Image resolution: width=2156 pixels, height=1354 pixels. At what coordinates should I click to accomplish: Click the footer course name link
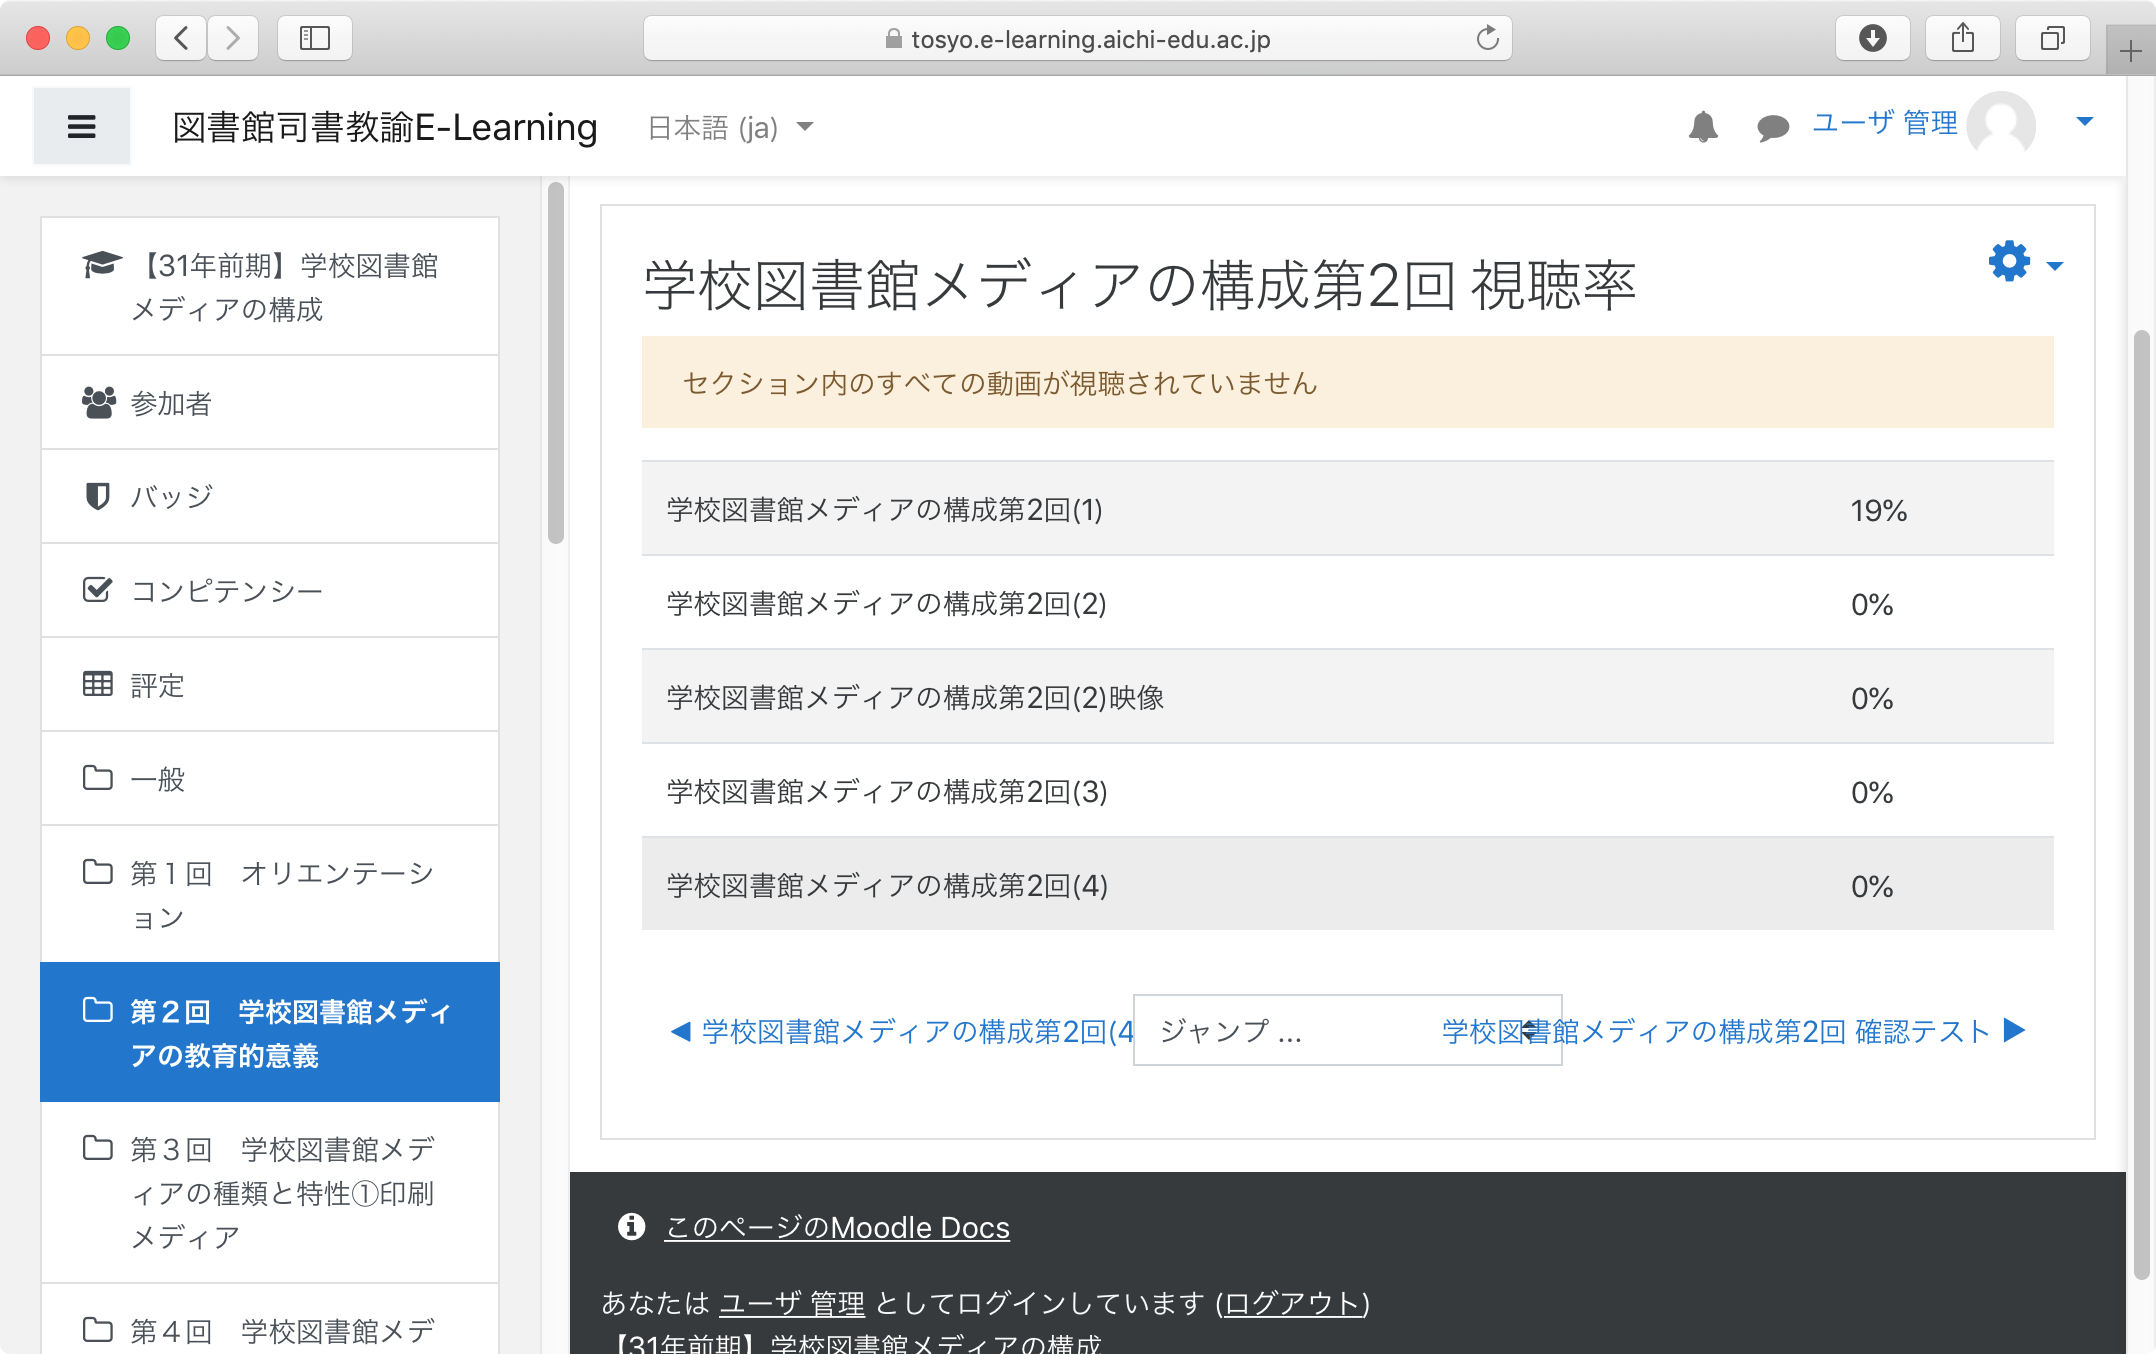[851, 1342]
